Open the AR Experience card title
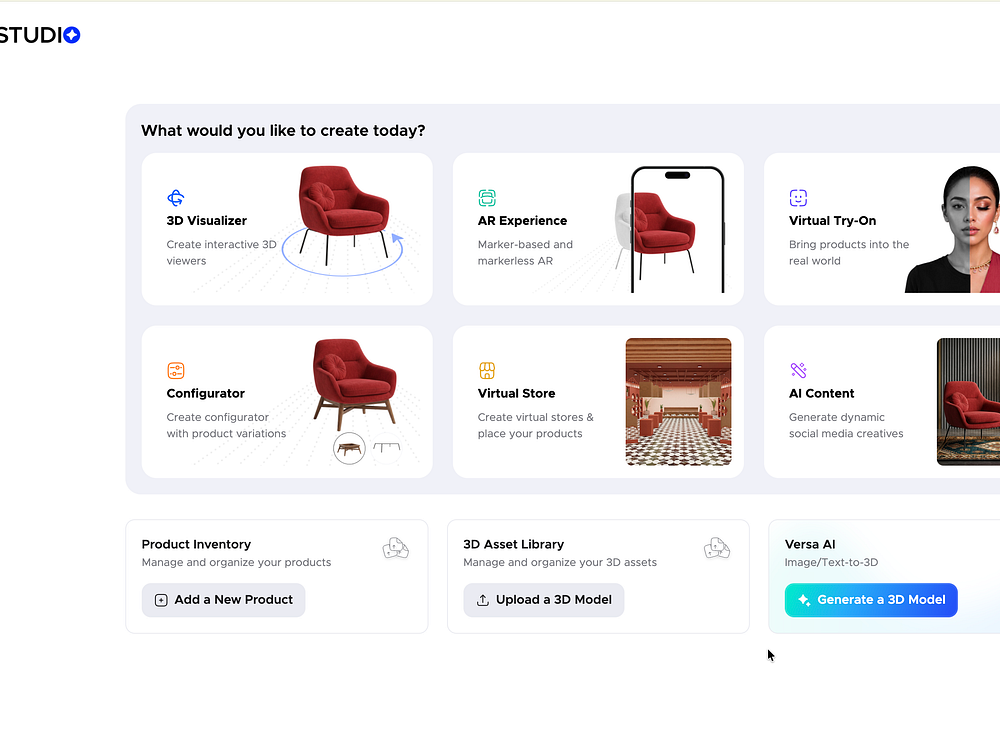Viewport: 1000px width, 750px height. click(522, 221)
